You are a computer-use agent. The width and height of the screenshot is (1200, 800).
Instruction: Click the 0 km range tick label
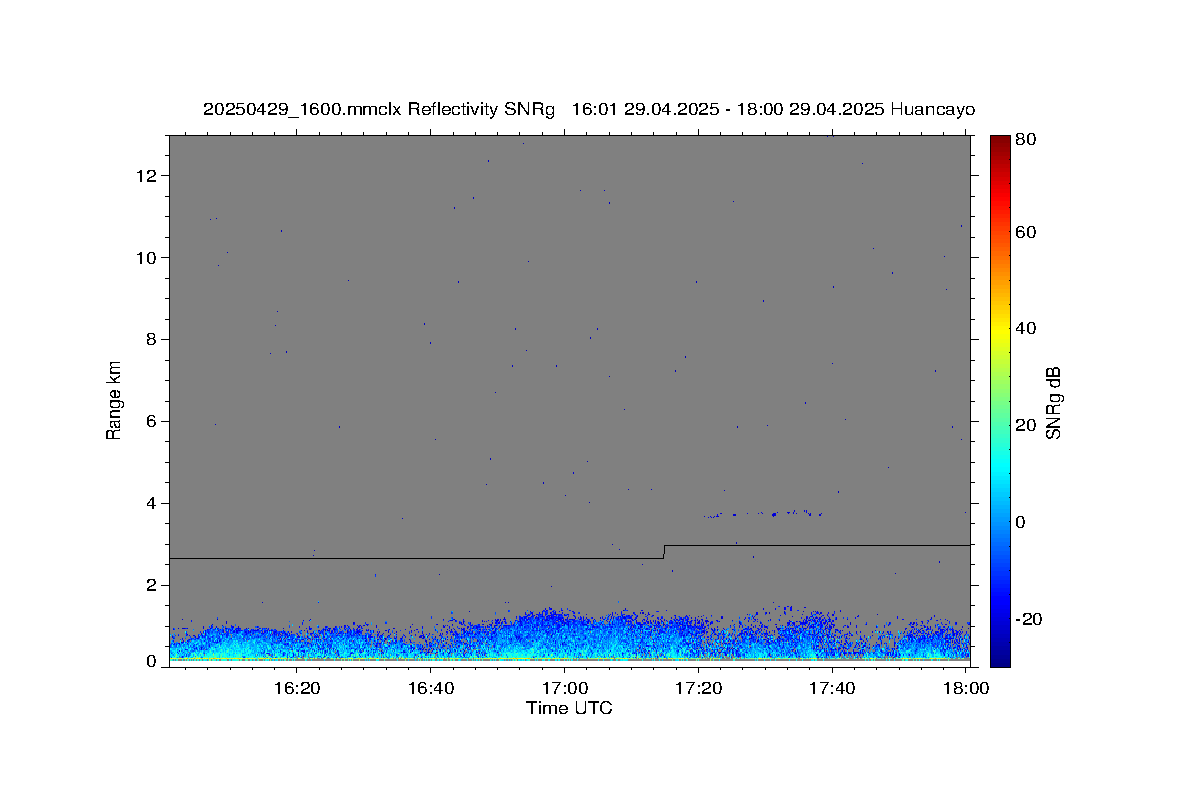click(x=152, y=661)
